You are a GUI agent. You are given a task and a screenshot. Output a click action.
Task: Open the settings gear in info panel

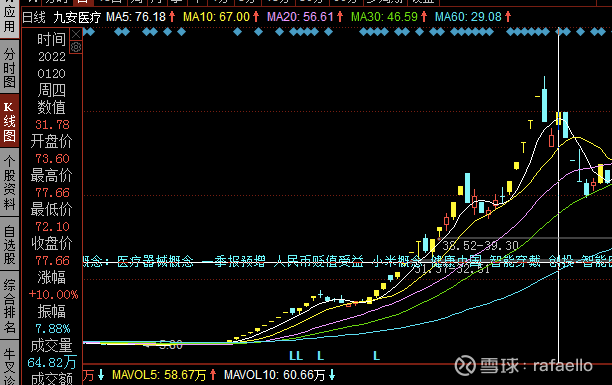tap(76, 47)
